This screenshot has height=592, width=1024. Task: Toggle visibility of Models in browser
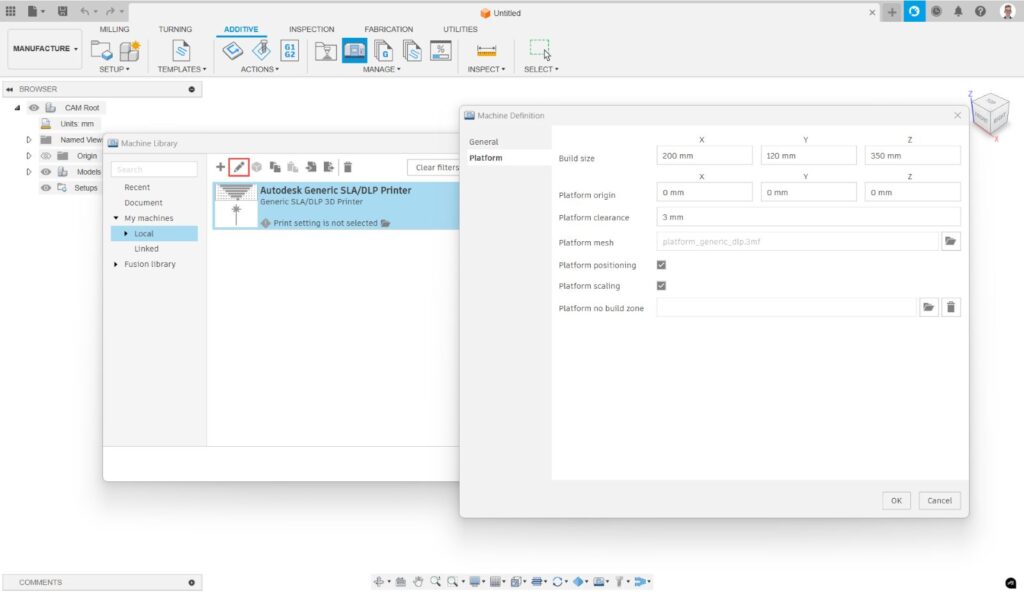pyautogui.click(x=46, y=172)
